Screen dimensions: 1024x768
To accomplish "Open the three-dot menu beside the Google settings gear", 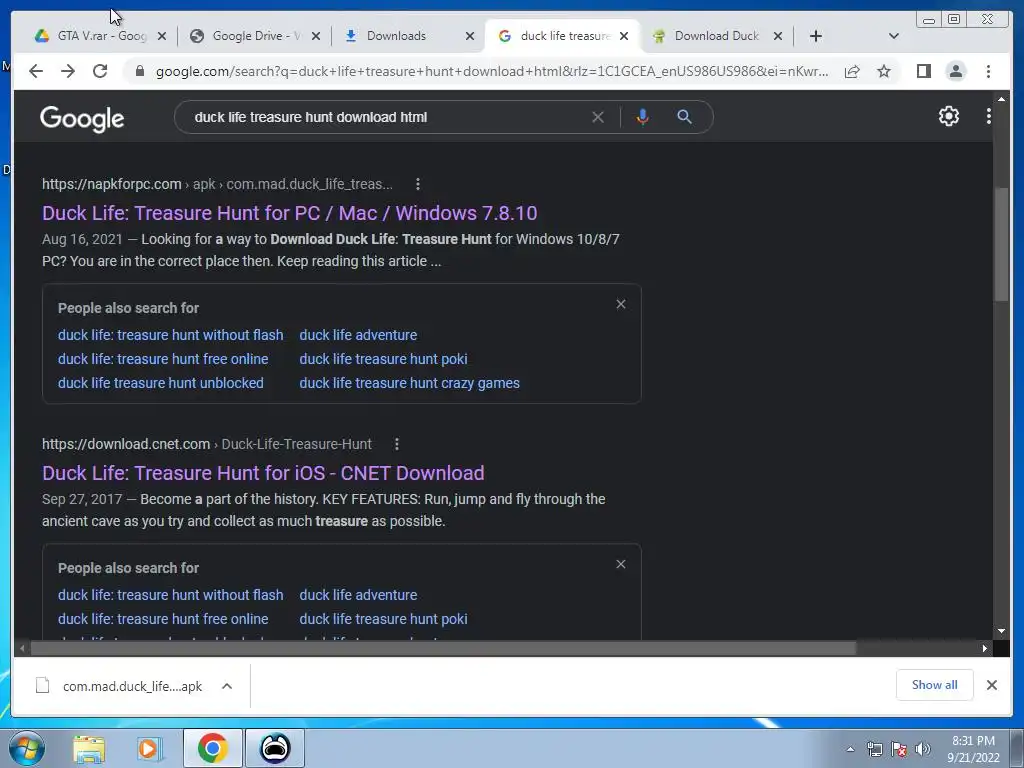I will (988, 116).
